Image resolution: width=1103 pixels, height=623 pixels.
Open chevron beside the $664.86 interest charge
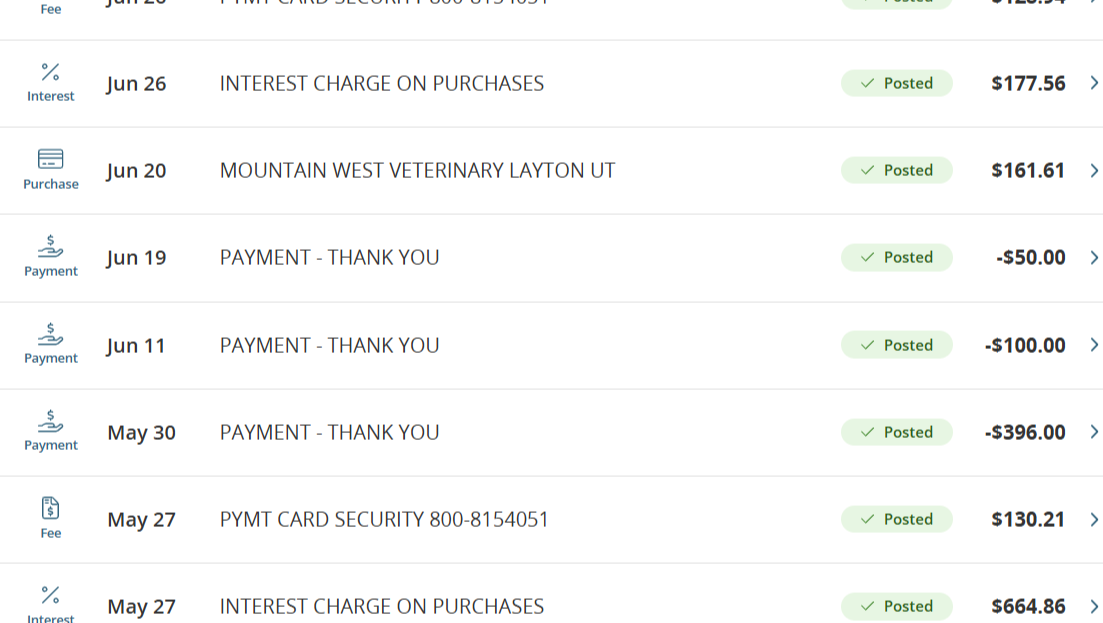pos(1094,606)
